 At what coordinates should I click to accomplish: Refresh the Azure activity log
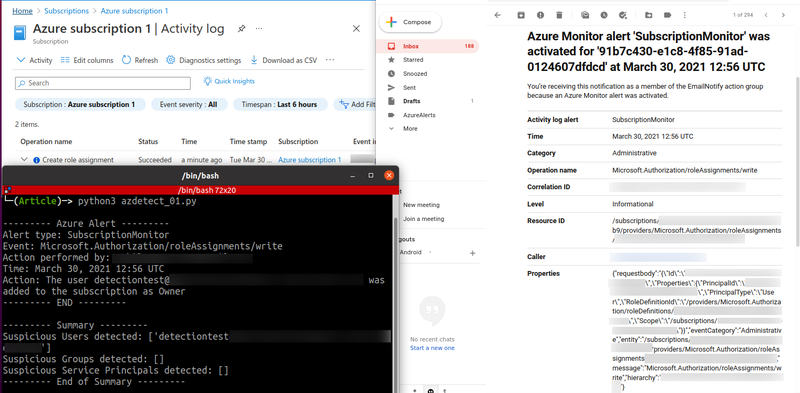pos(140,60)
